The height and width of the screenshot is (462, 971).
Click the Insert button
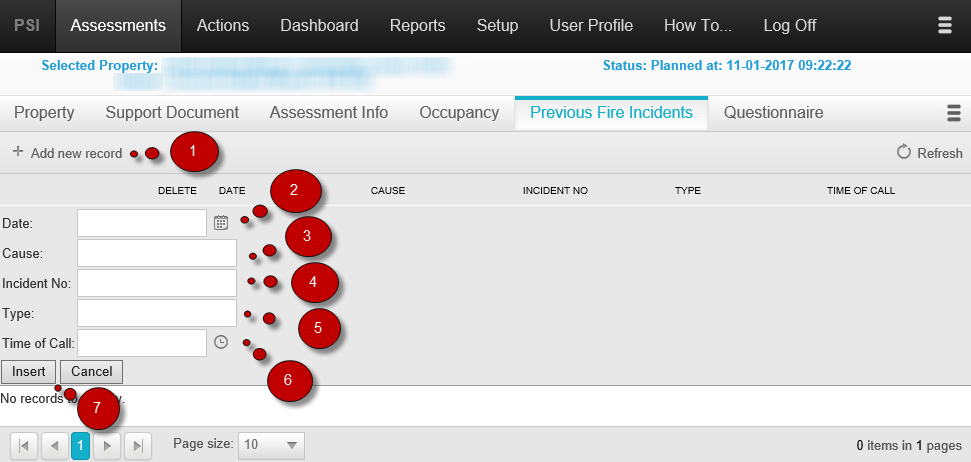pos(28,372)
